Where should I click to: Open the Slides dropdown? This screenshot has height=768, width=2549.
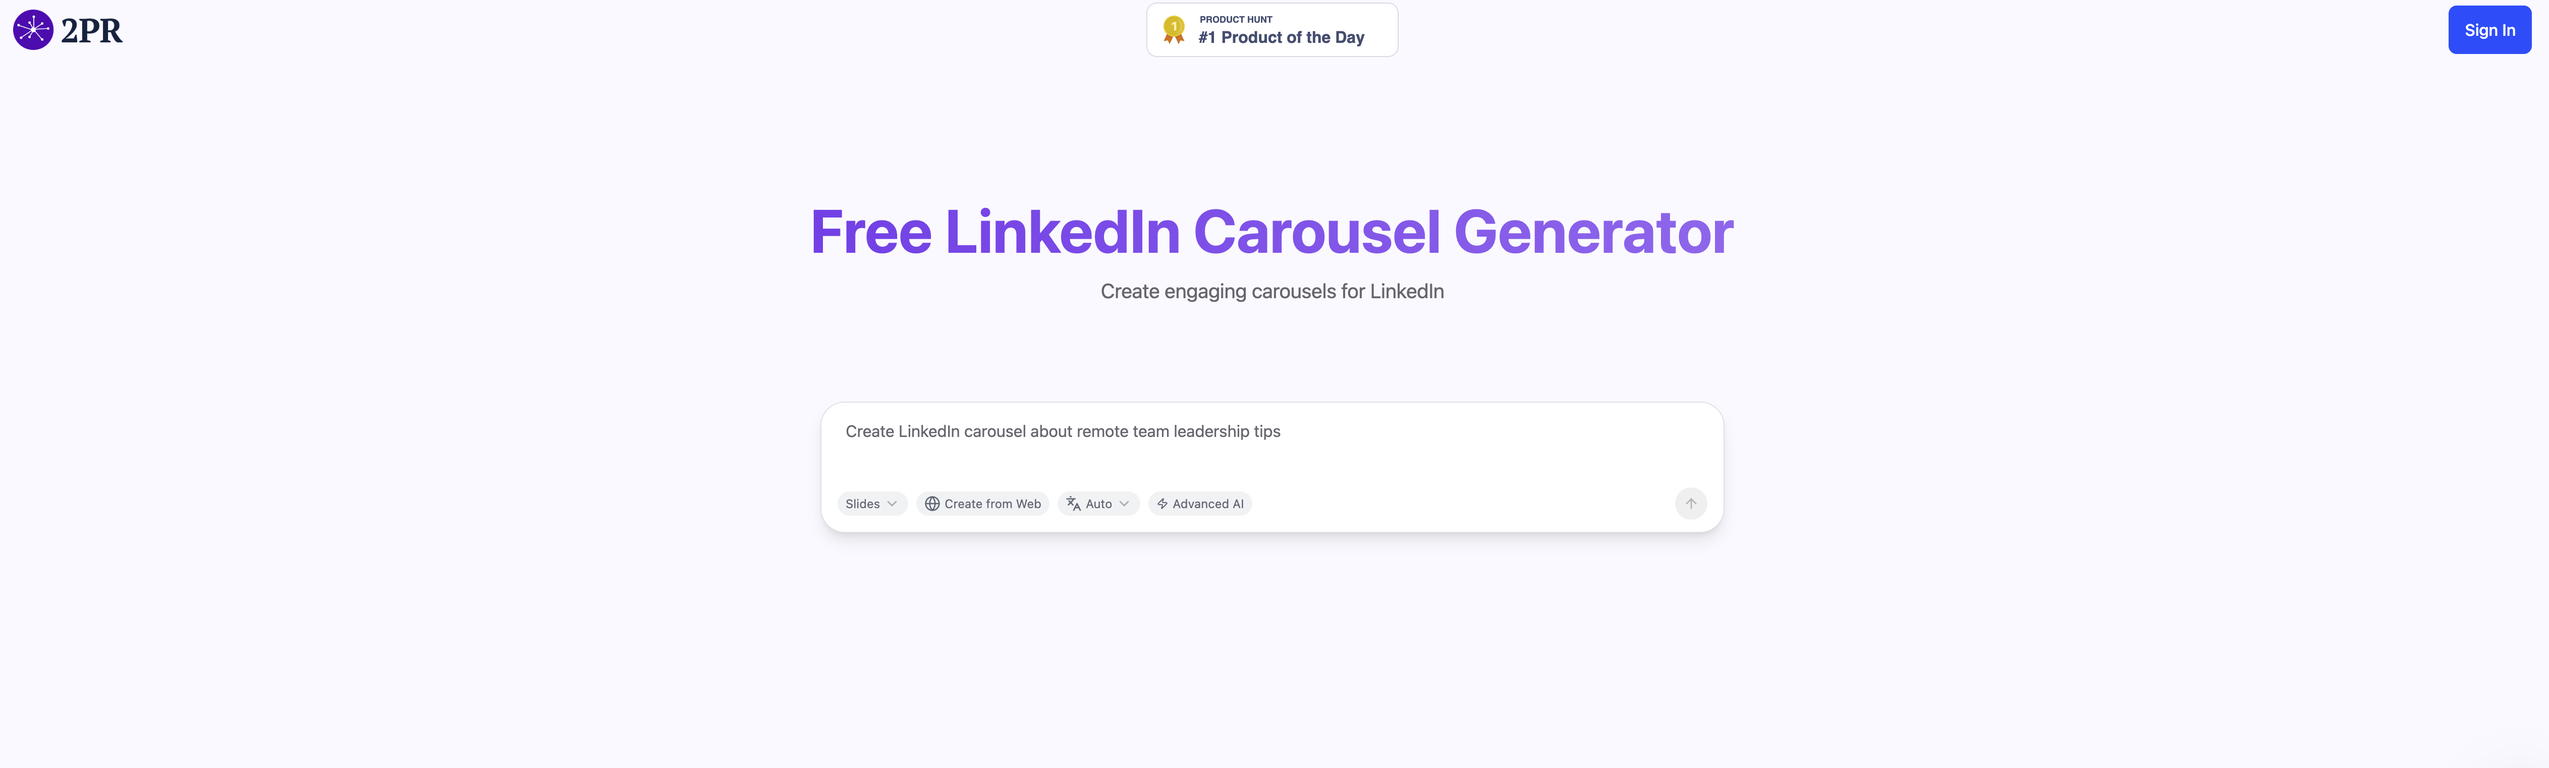pyautogui.click(x=863, y=504)
